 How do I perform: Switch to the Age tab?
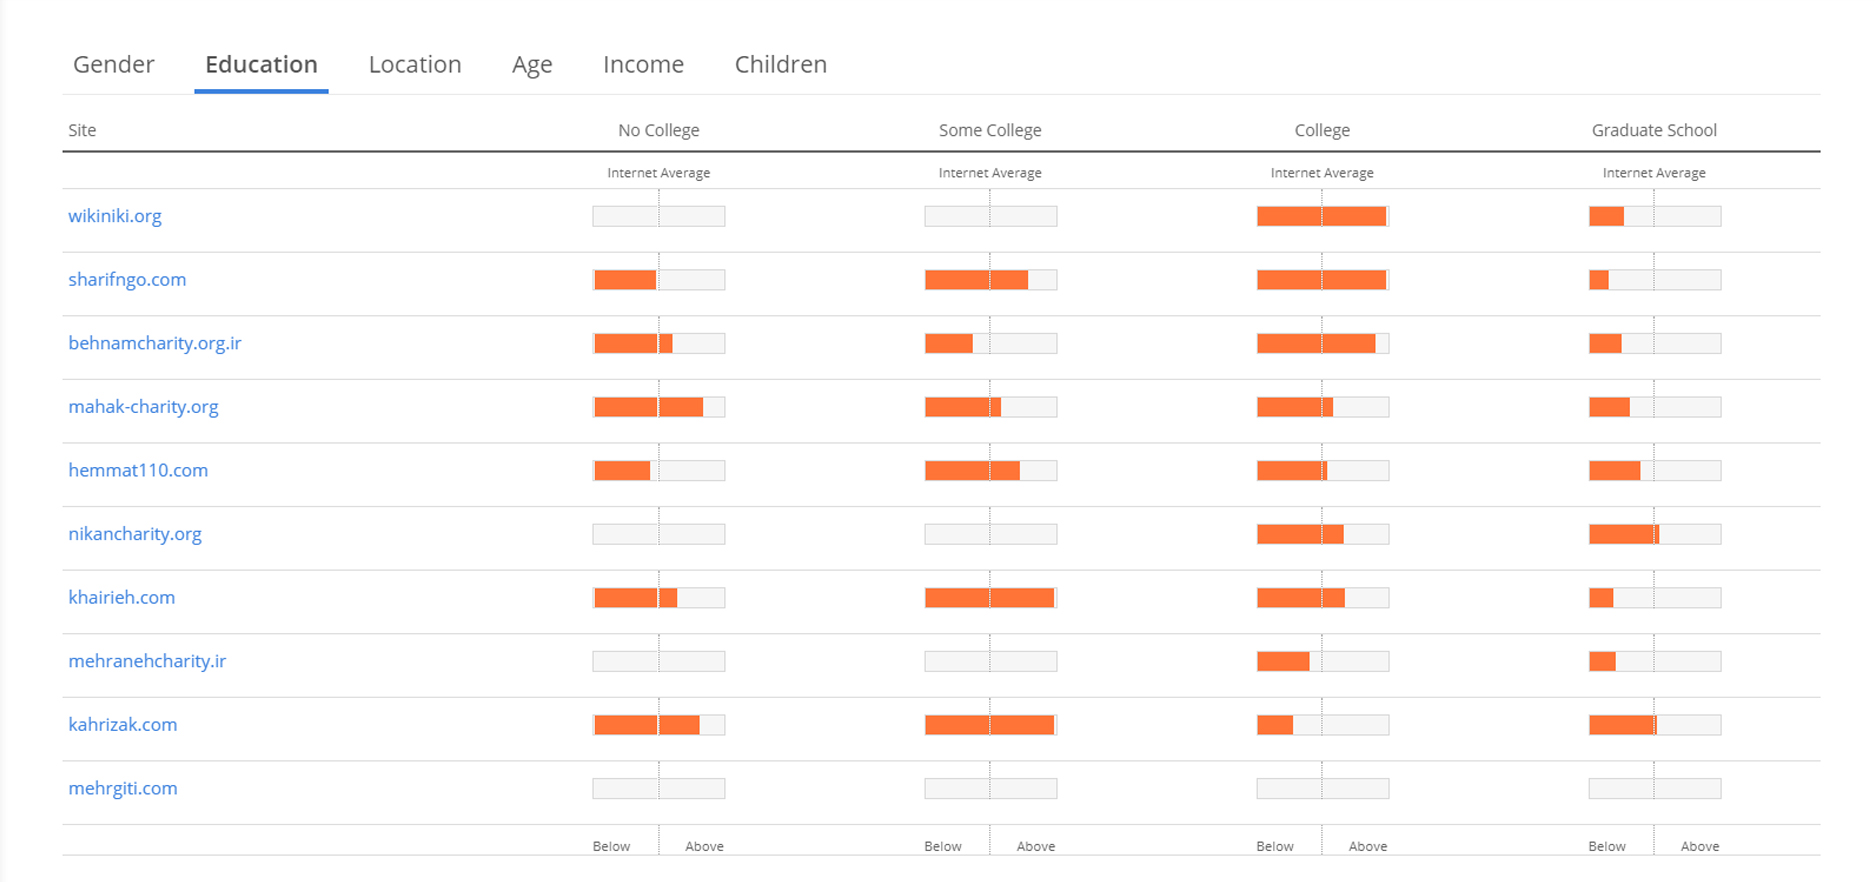click(x=532, y=65)
